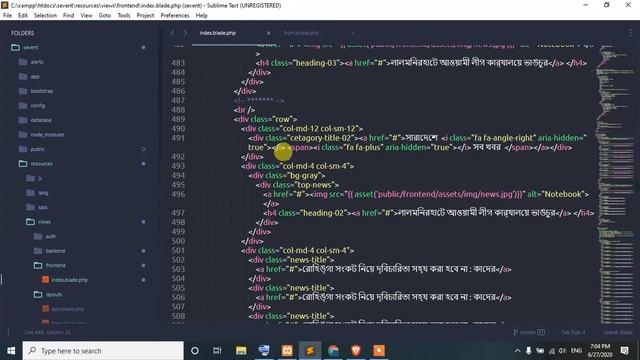The image size is (640, 360).
Task: Click line number 489 in the gutter
Action: tap(178, 119)
